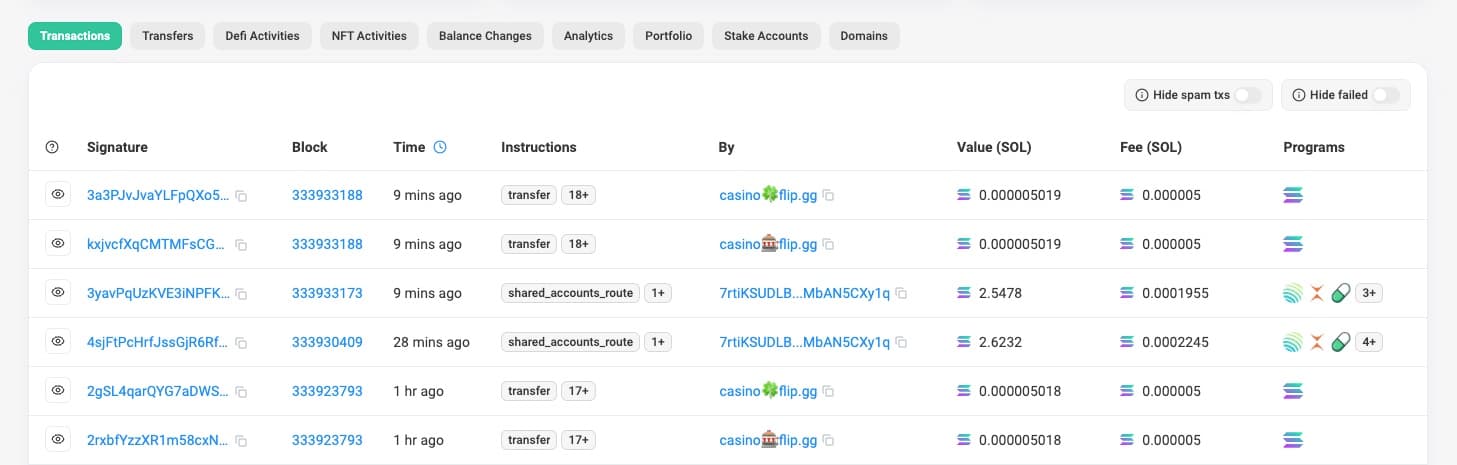Image resolution: width=1457 pixels, height=465 pixels.
Task: Open the Domains tab
Action: coord(864,36)
